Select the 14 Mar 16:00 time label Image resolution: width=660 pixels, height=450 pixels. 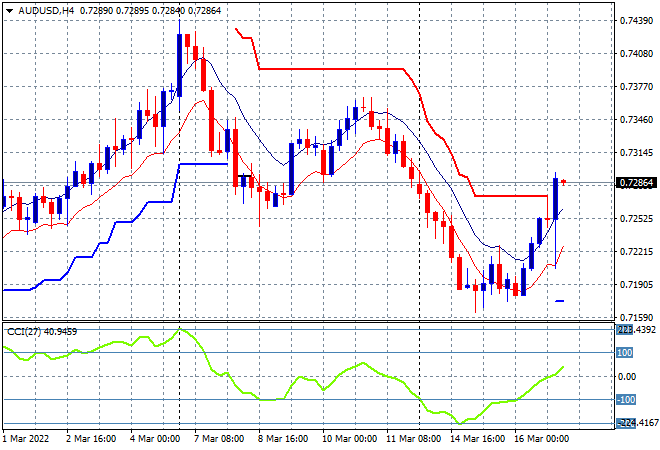[x=478, y=439]
